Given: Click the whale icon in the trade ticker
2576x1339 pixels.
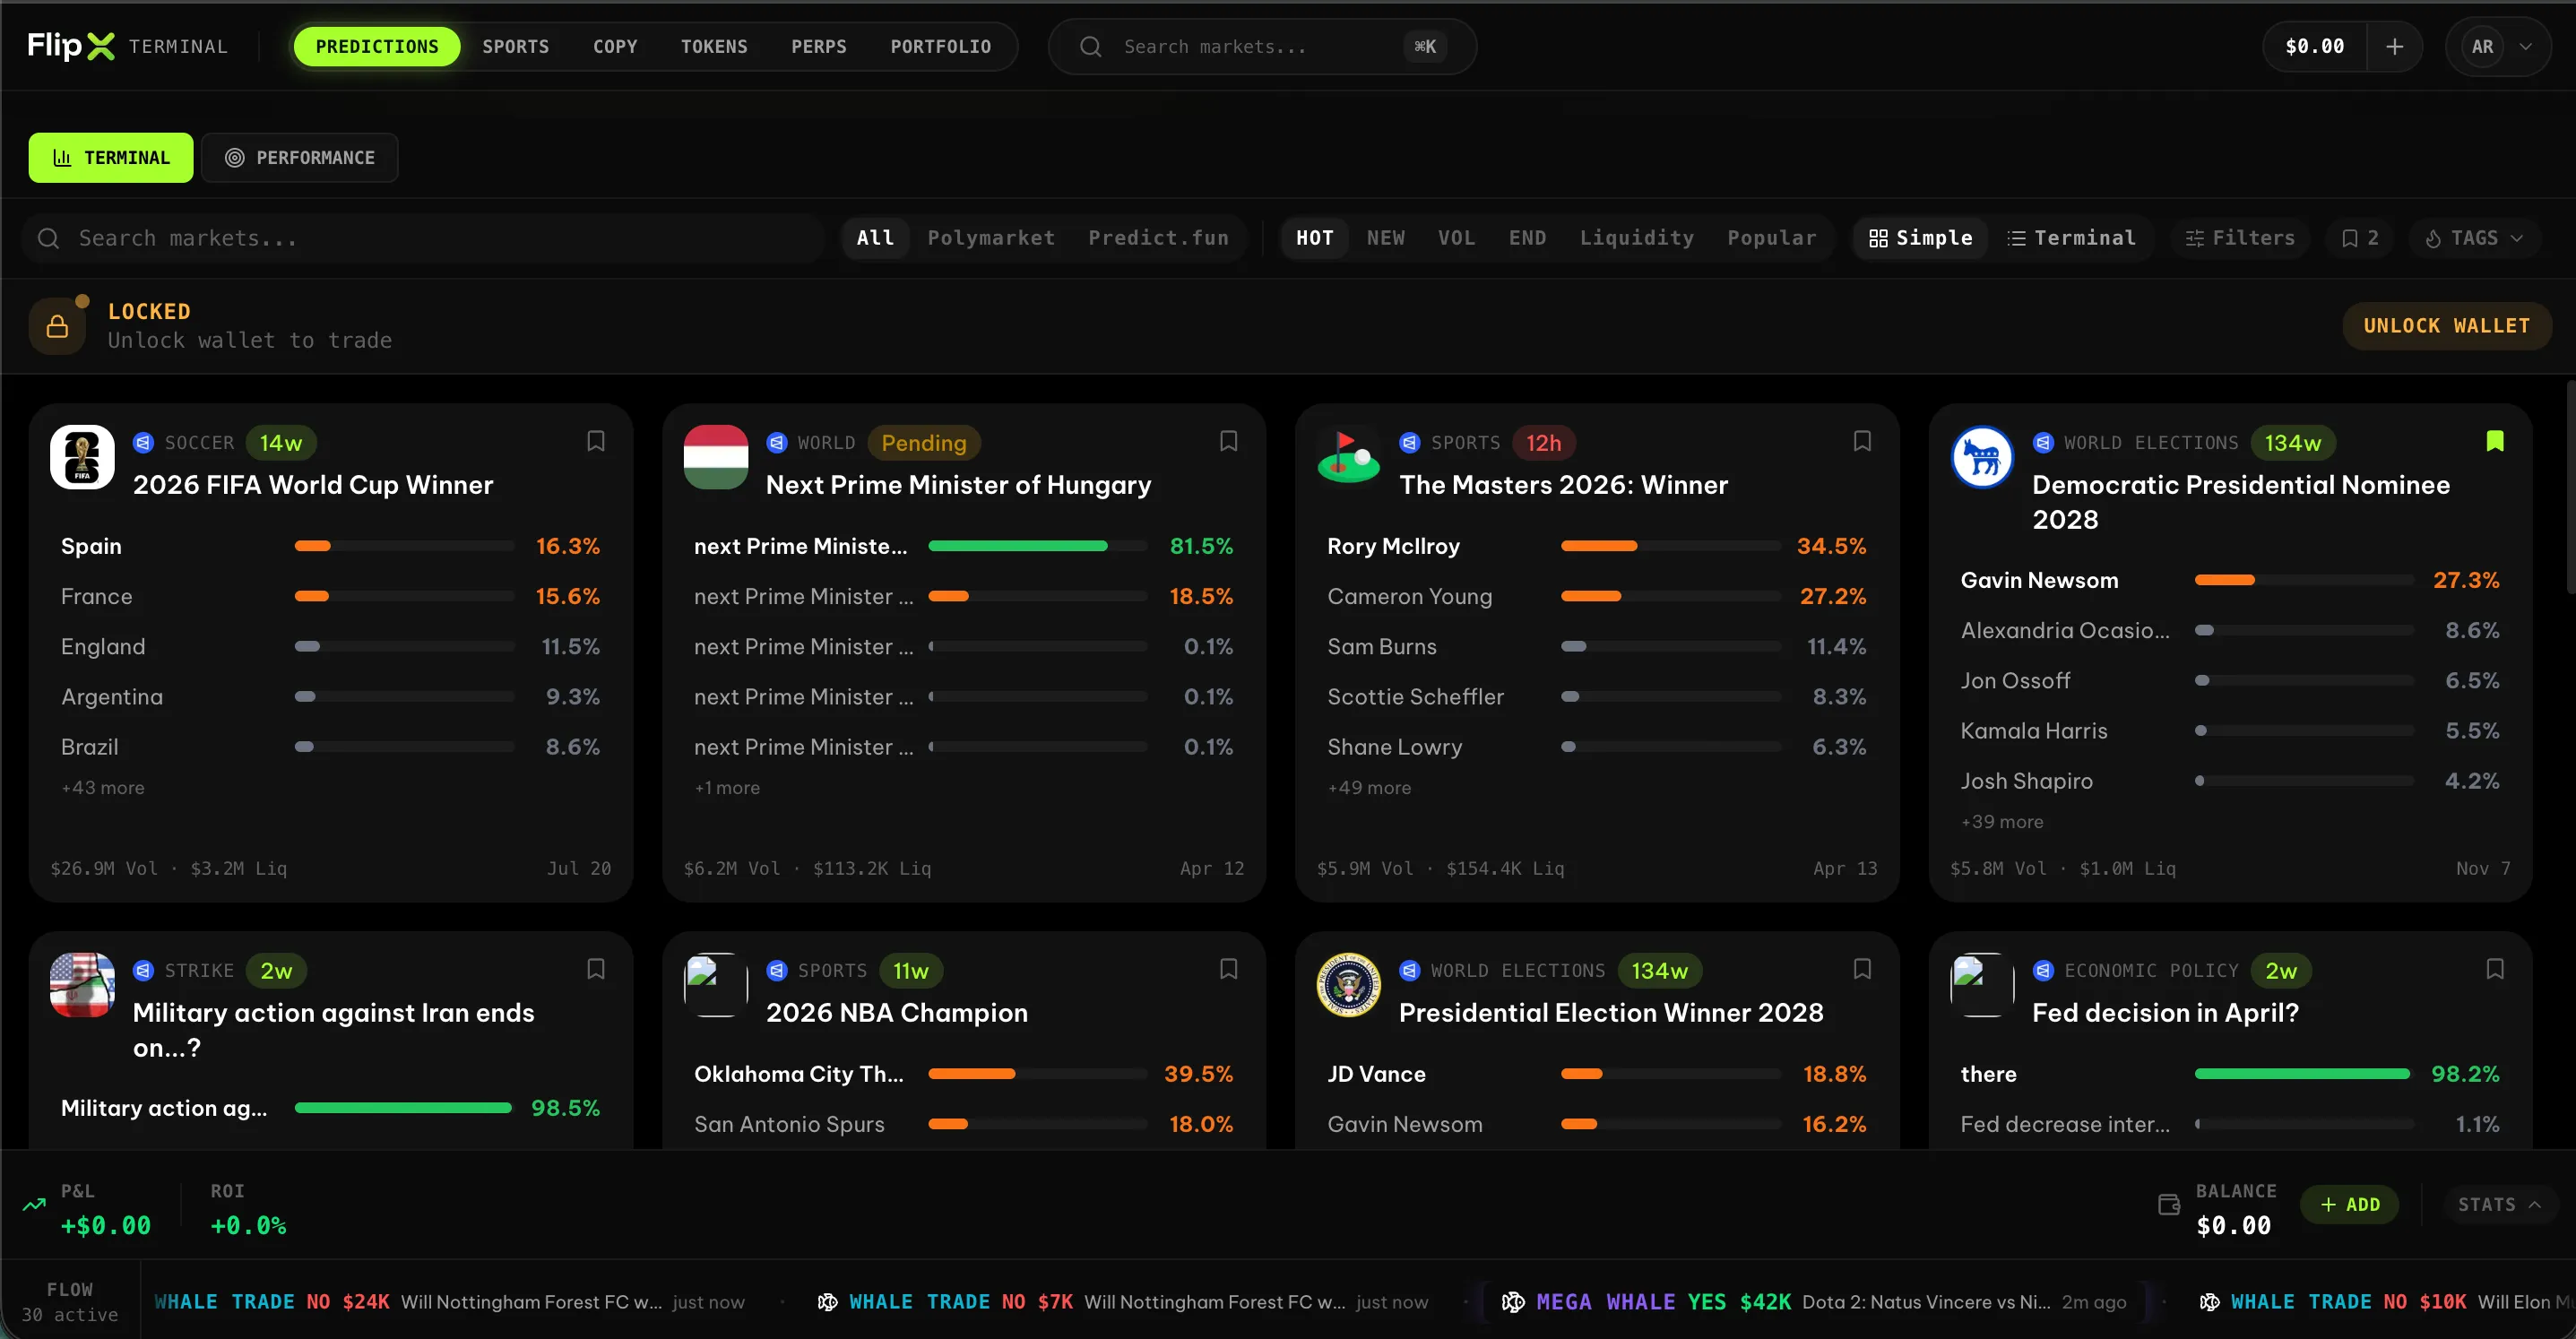Looking at the screenshot, I should pos(828,1302).
